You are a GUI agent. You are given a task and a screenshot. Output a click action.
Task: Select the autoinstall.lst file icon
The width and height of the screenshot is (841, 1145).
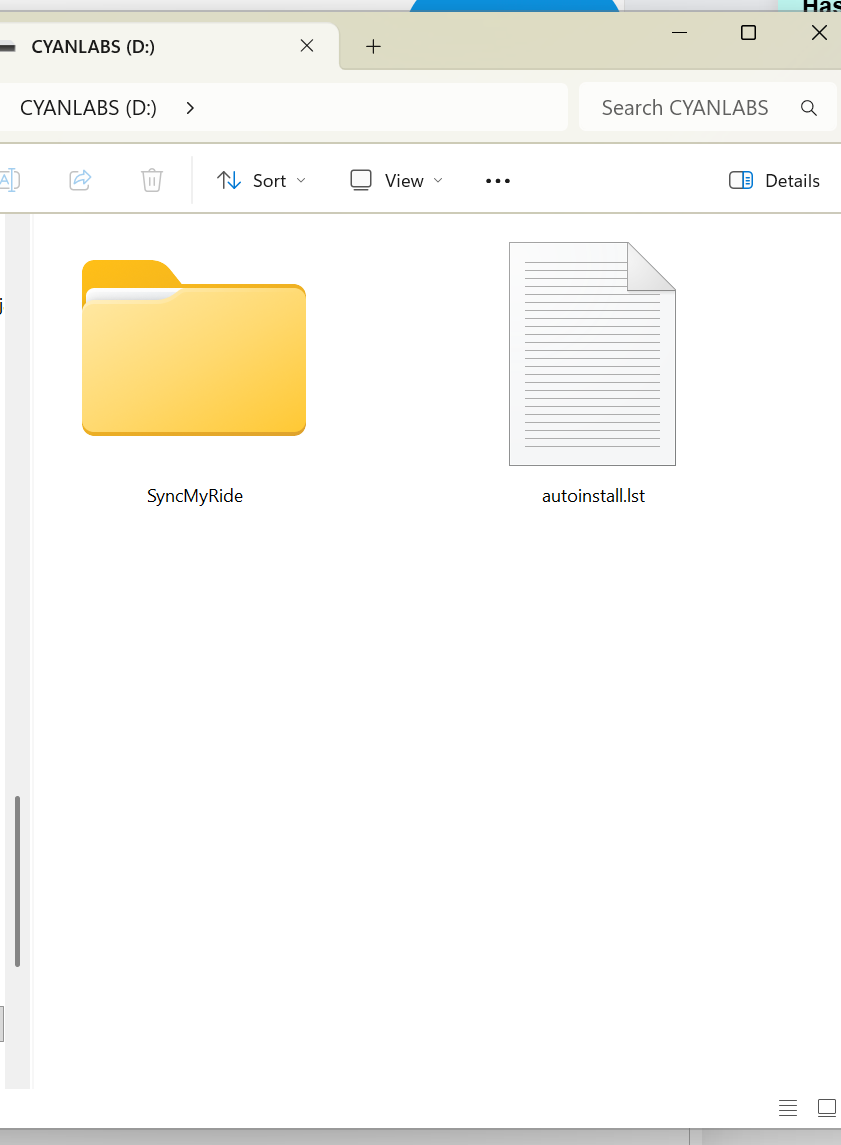[x=592, y=354]
